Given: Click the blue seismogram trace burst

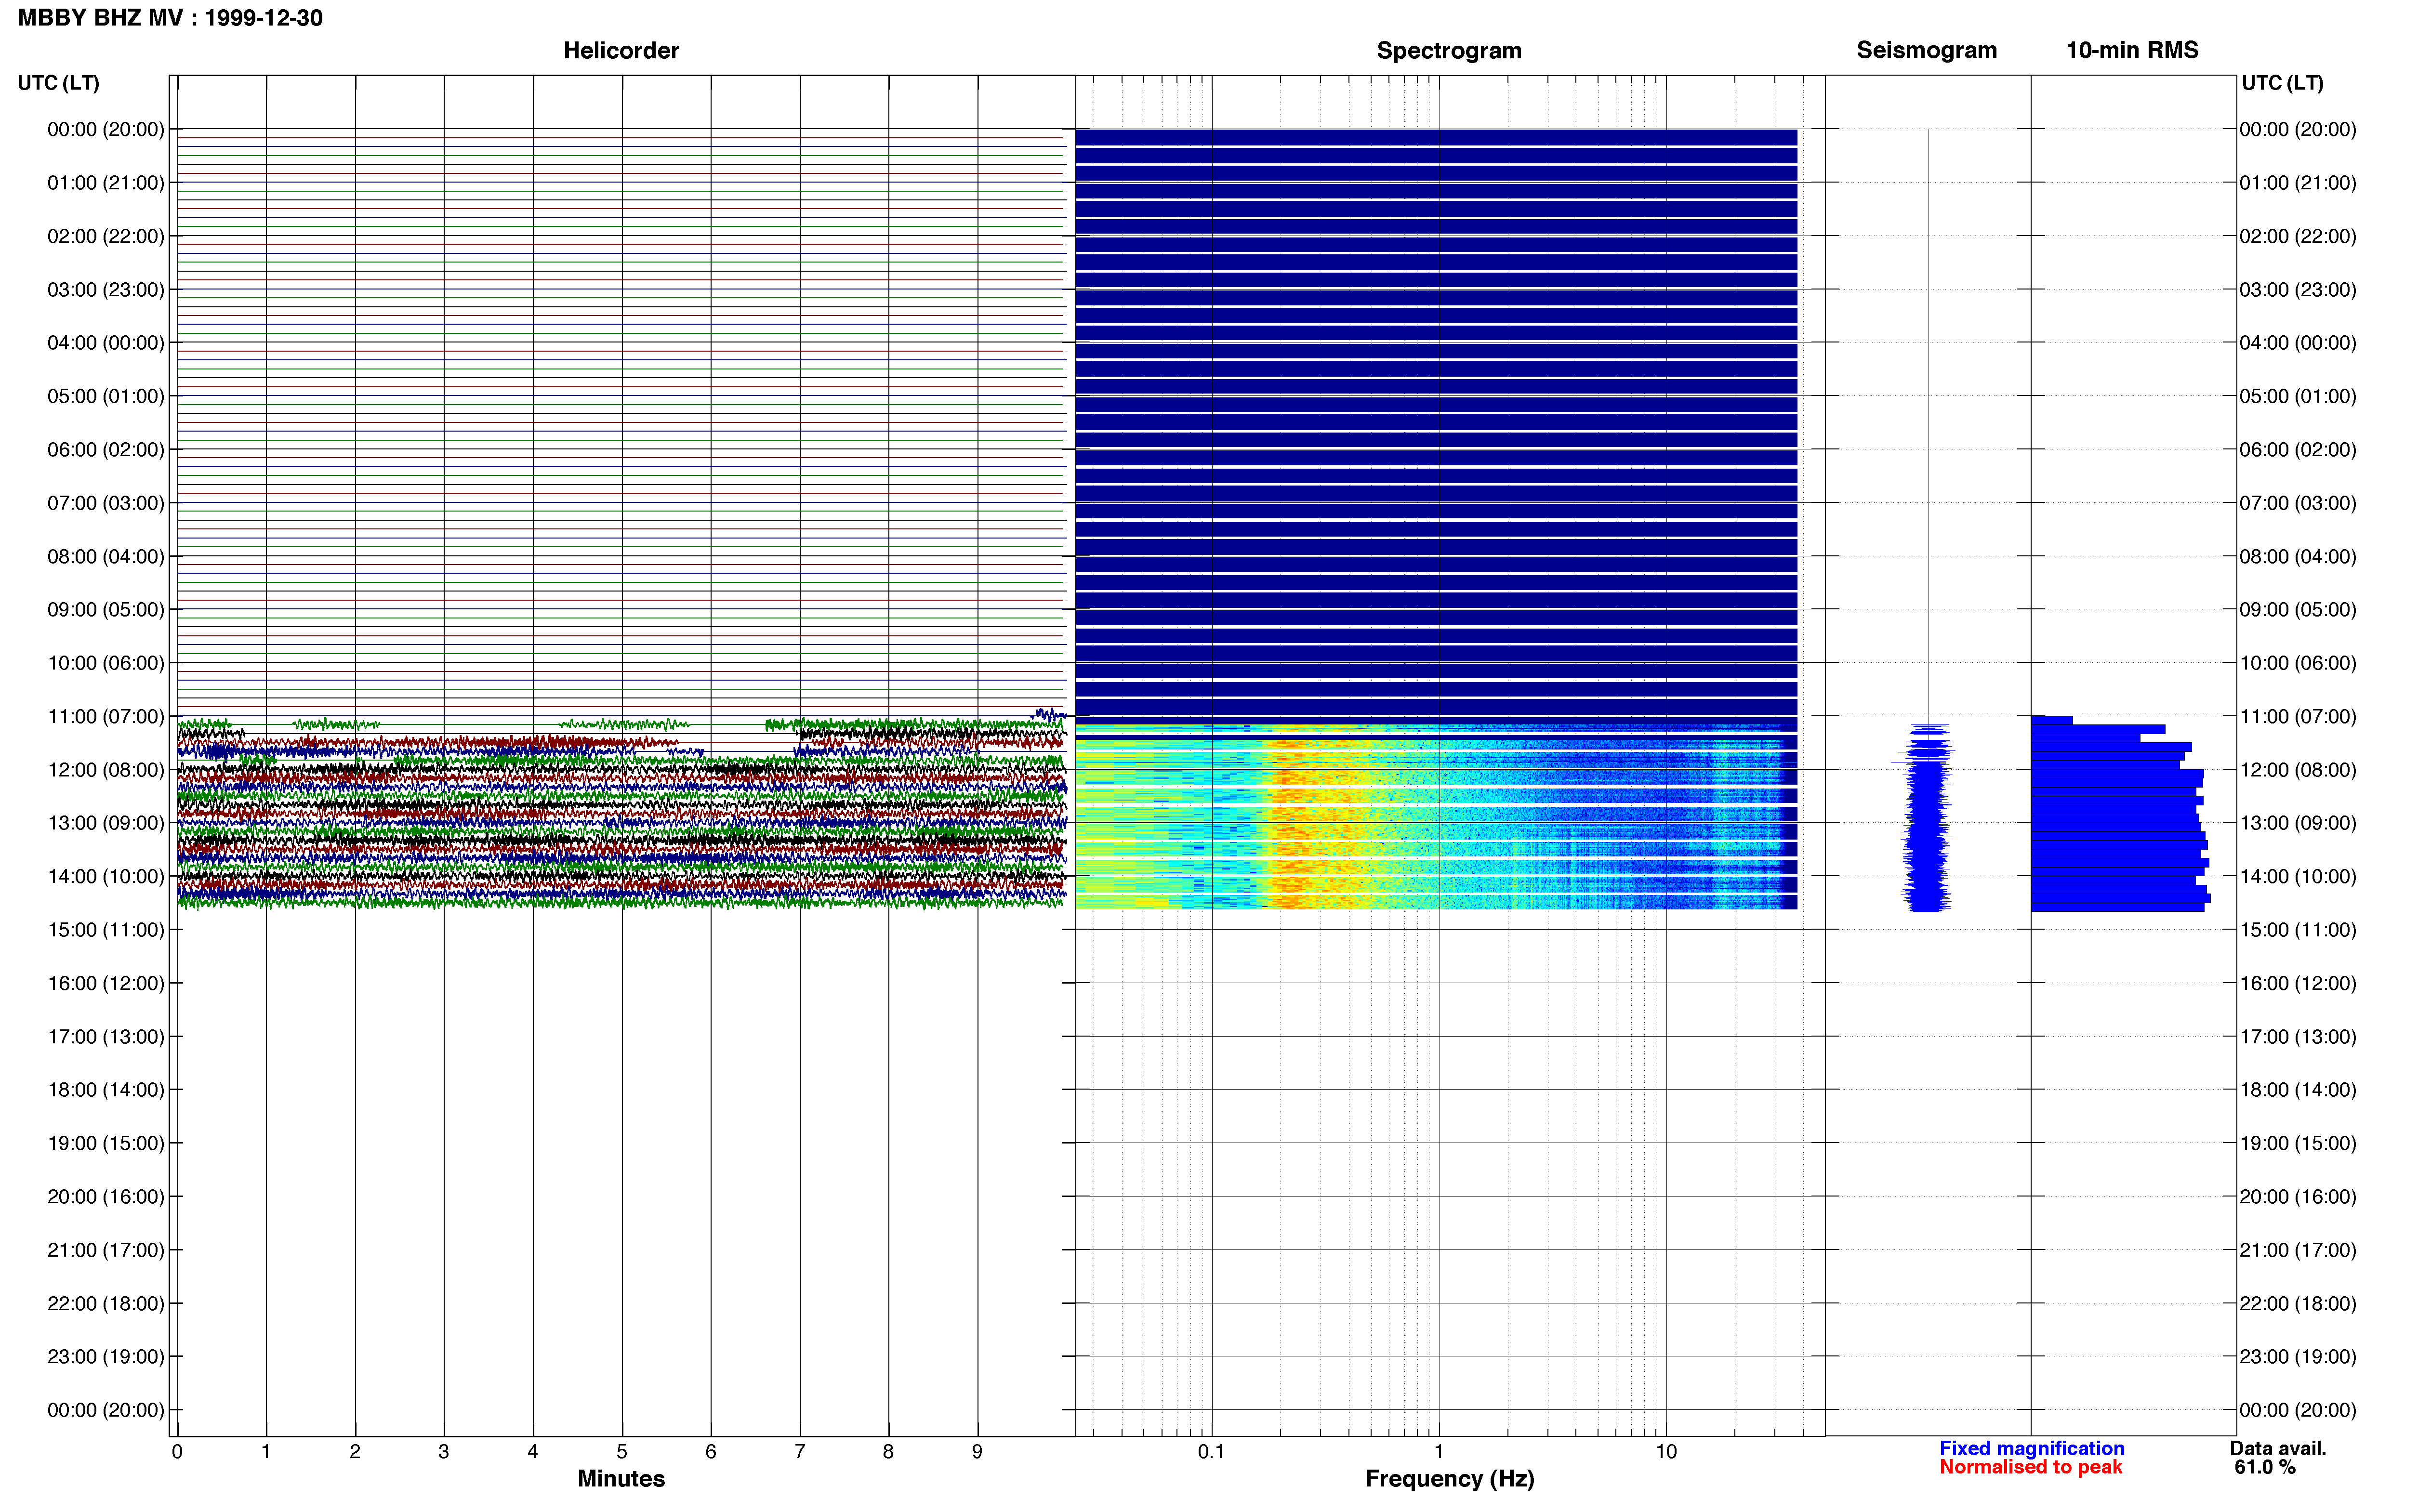Looking at the screenshot, I should click(1927, 818).
